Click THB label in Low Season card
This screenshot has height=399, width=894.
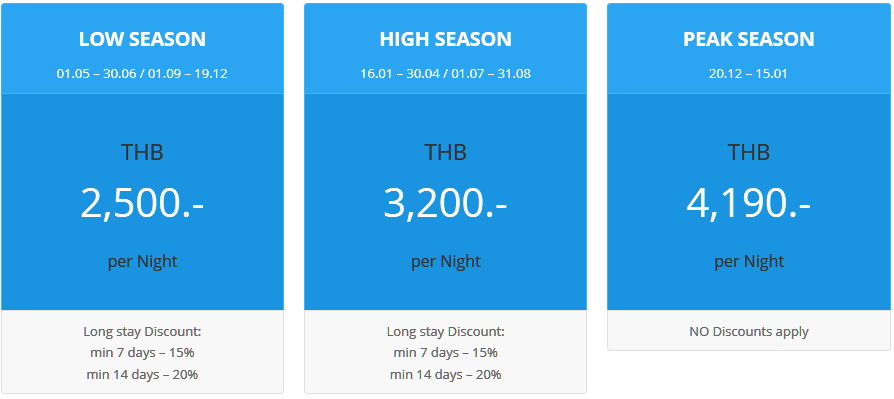pyautogui.click(x=142, y=152)
